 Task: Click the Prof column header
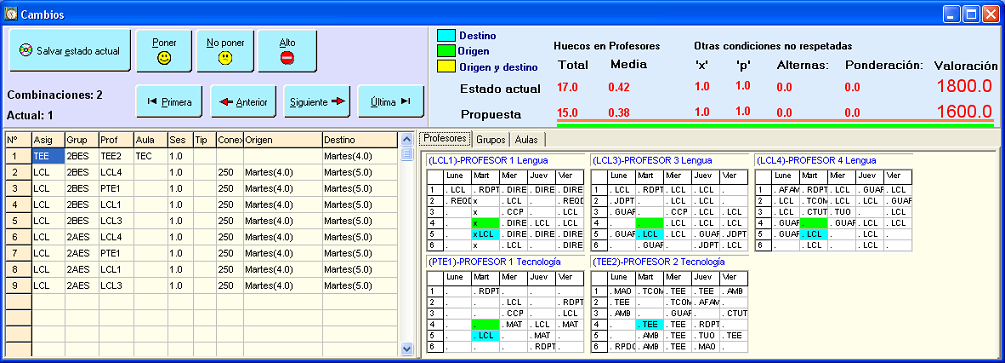pyautogui.click(x=116, y=140)
